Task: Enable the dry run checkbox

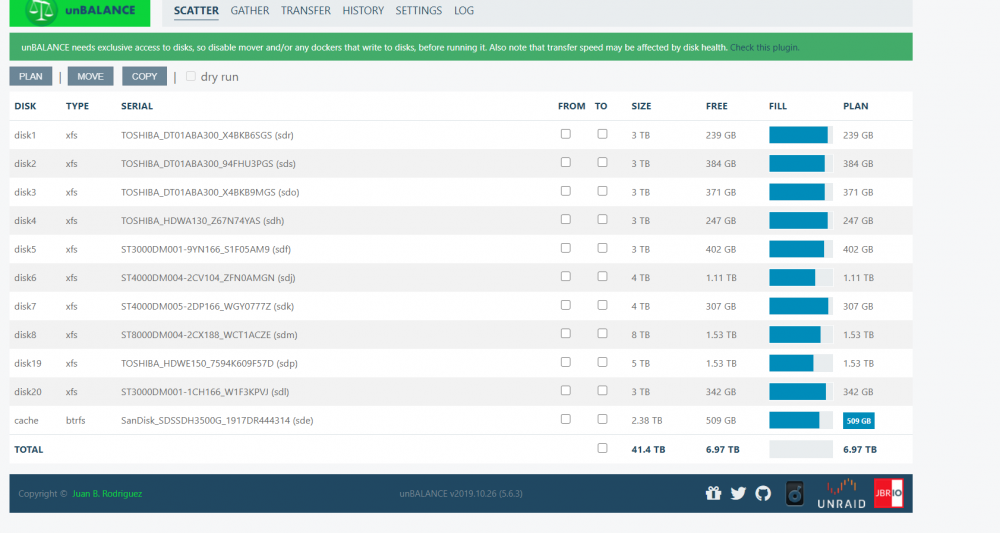Action: pyautogui.click(x=191, y=77)
